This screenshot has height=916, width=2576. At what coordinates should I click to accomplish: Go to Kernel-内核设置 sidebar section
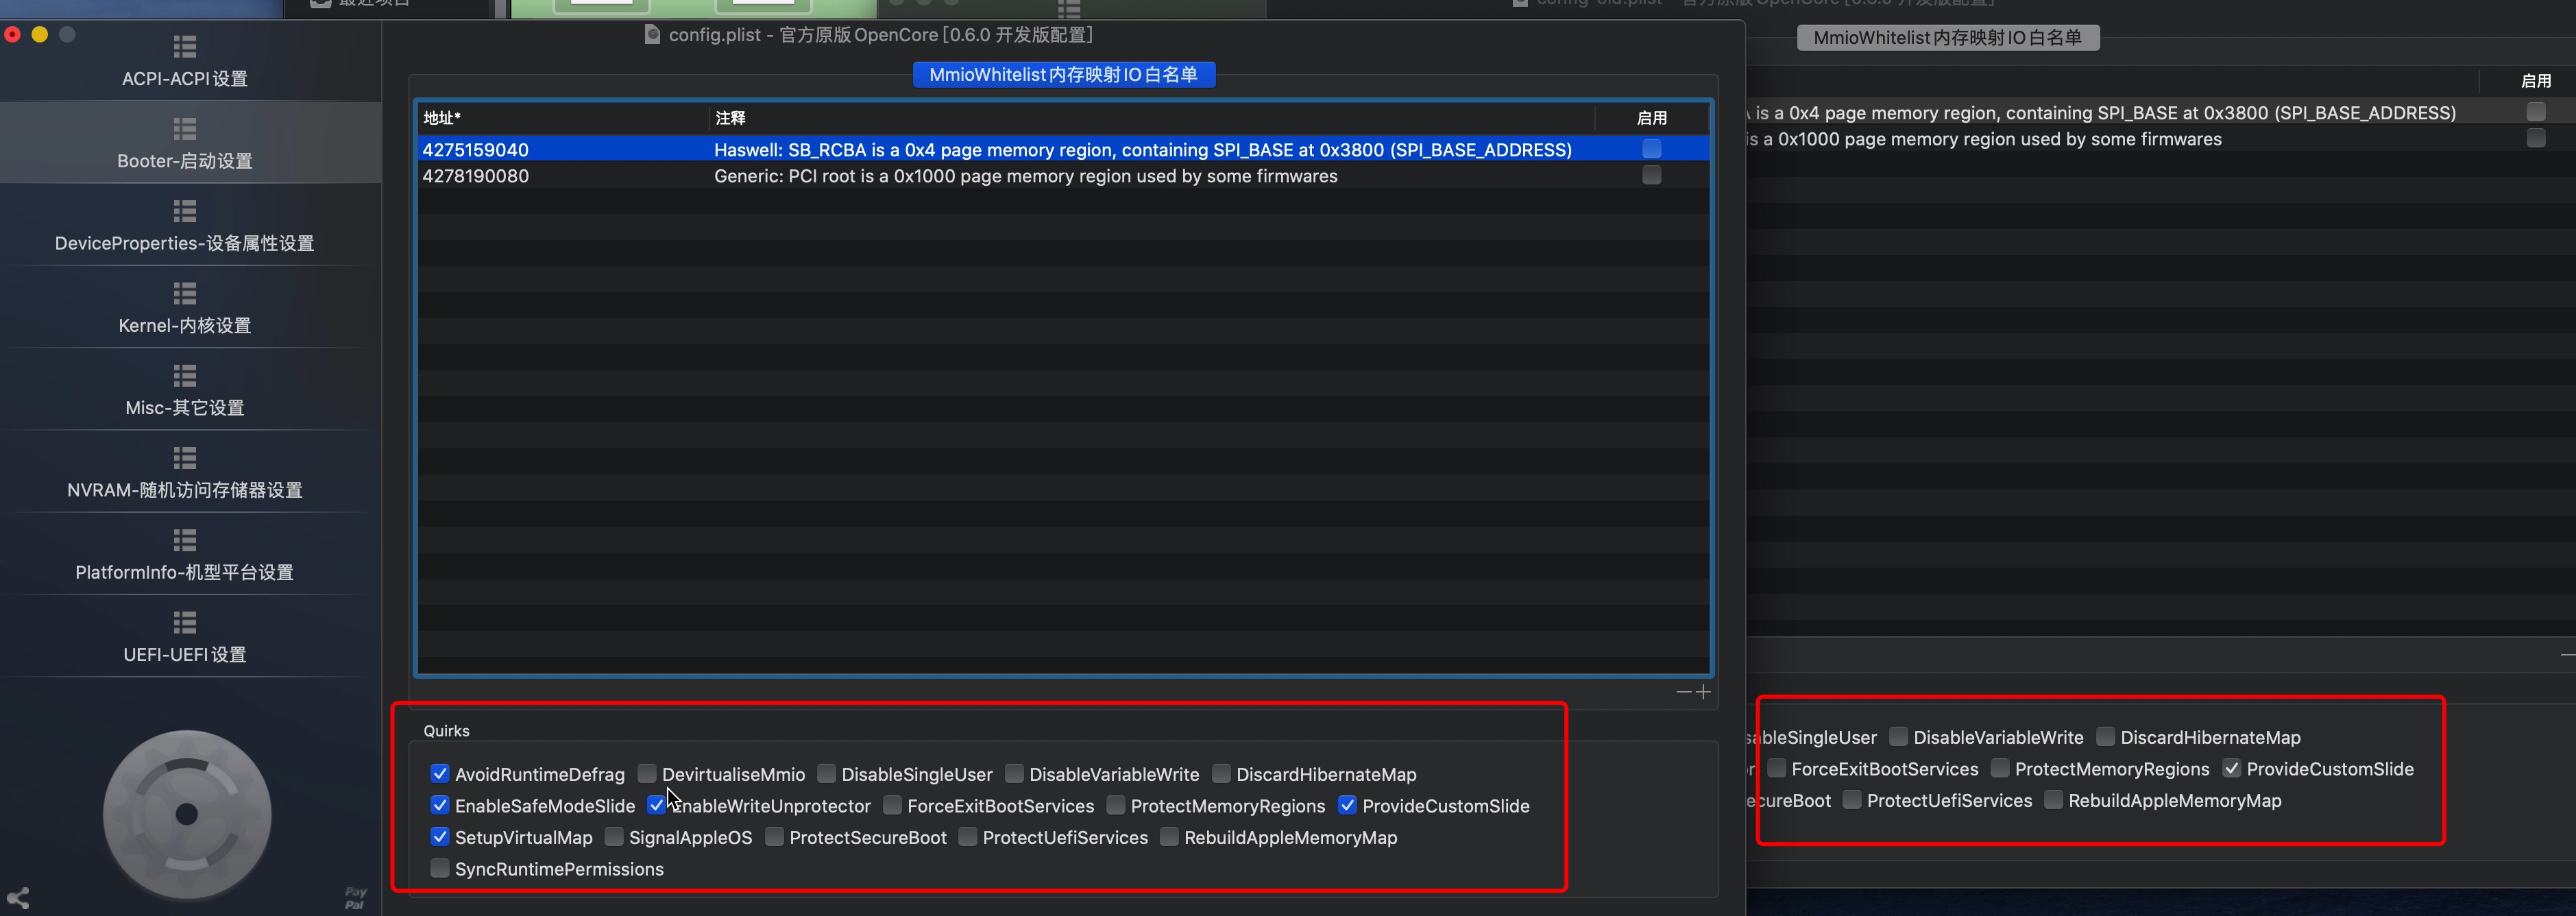click(185, 308)
